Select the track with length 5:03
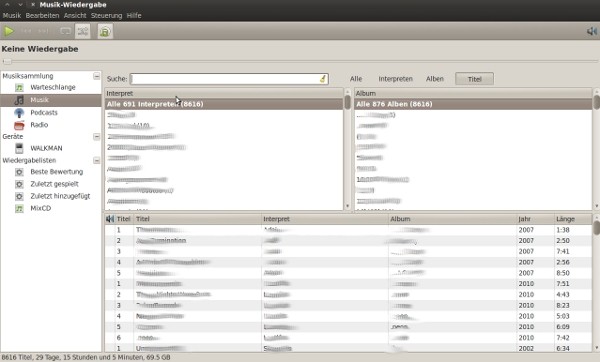The width and height of the screenshot is (600, 362). (348, 316)
